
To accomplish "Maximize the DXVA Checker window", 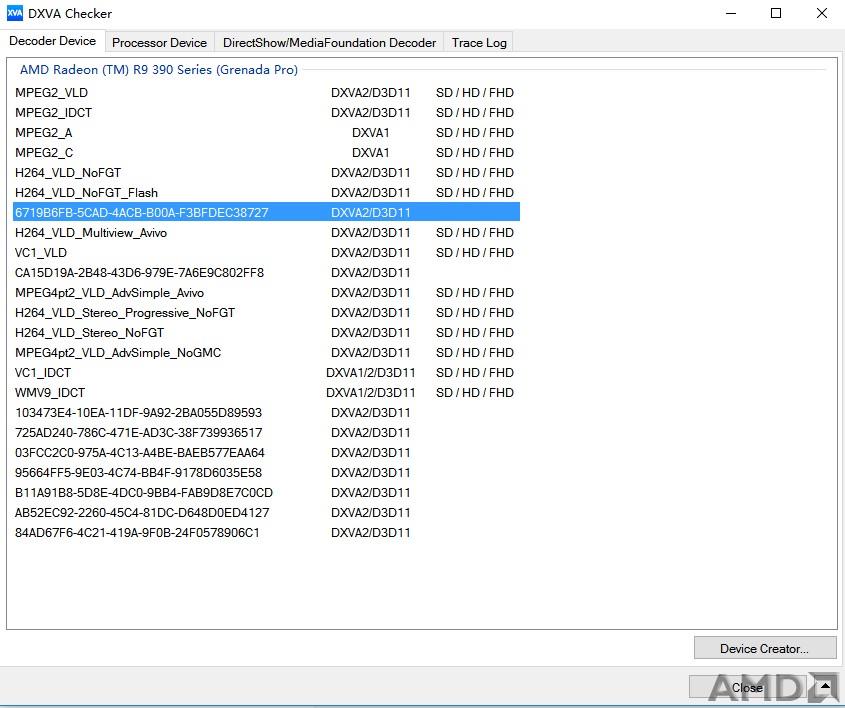I will coord(776,13).
